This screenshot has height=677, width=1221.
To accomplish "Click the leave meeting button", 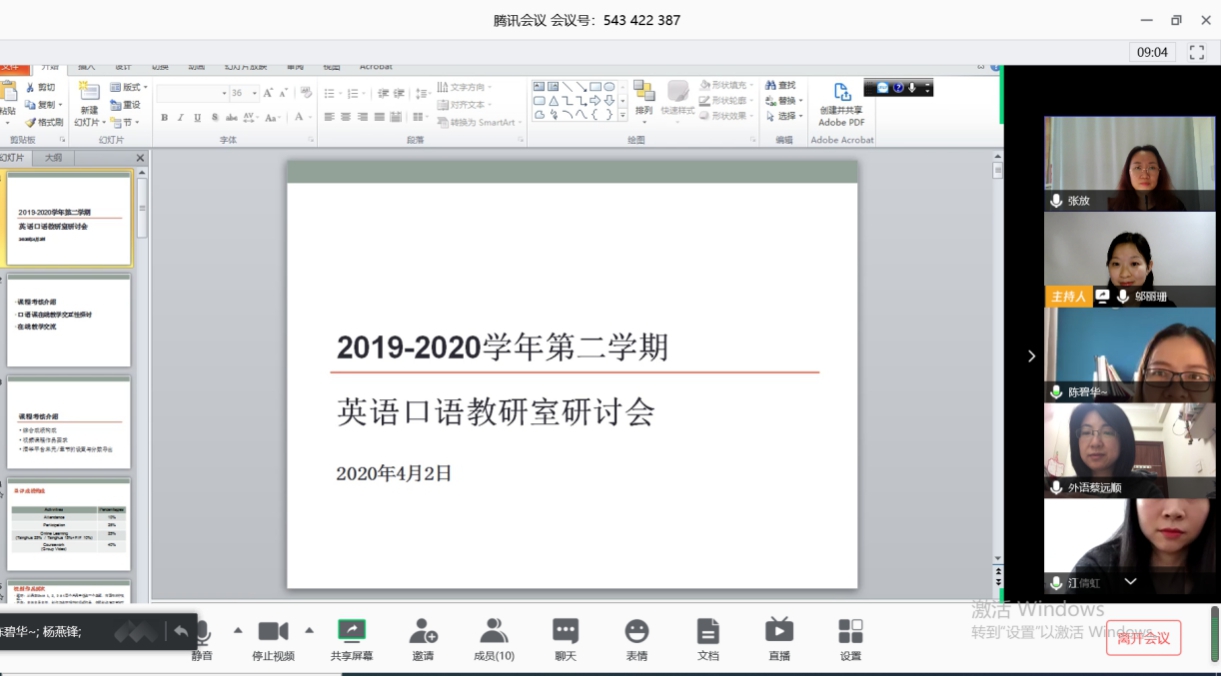I will coord(1143,638).
